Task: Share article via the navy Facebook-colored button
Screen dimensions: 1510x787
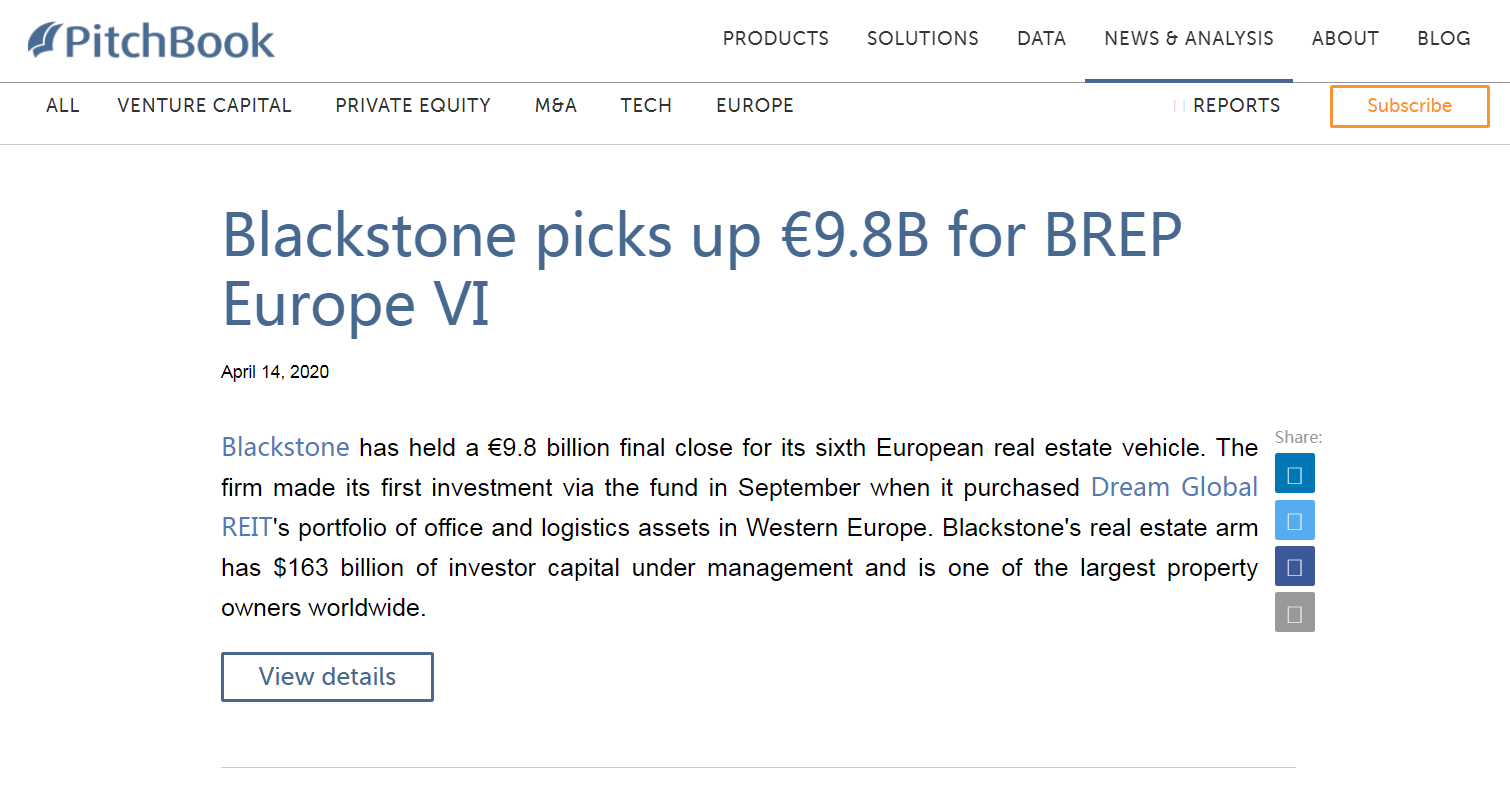Action: click(1294, 566)
